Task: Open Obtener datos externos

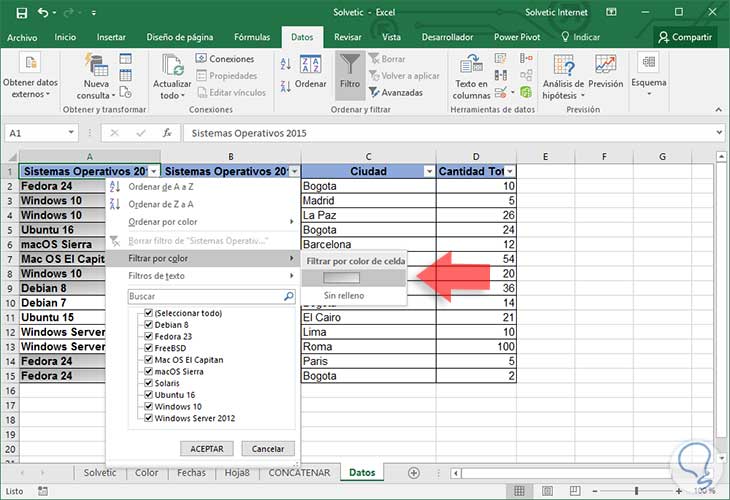Action: pos(30,75)
